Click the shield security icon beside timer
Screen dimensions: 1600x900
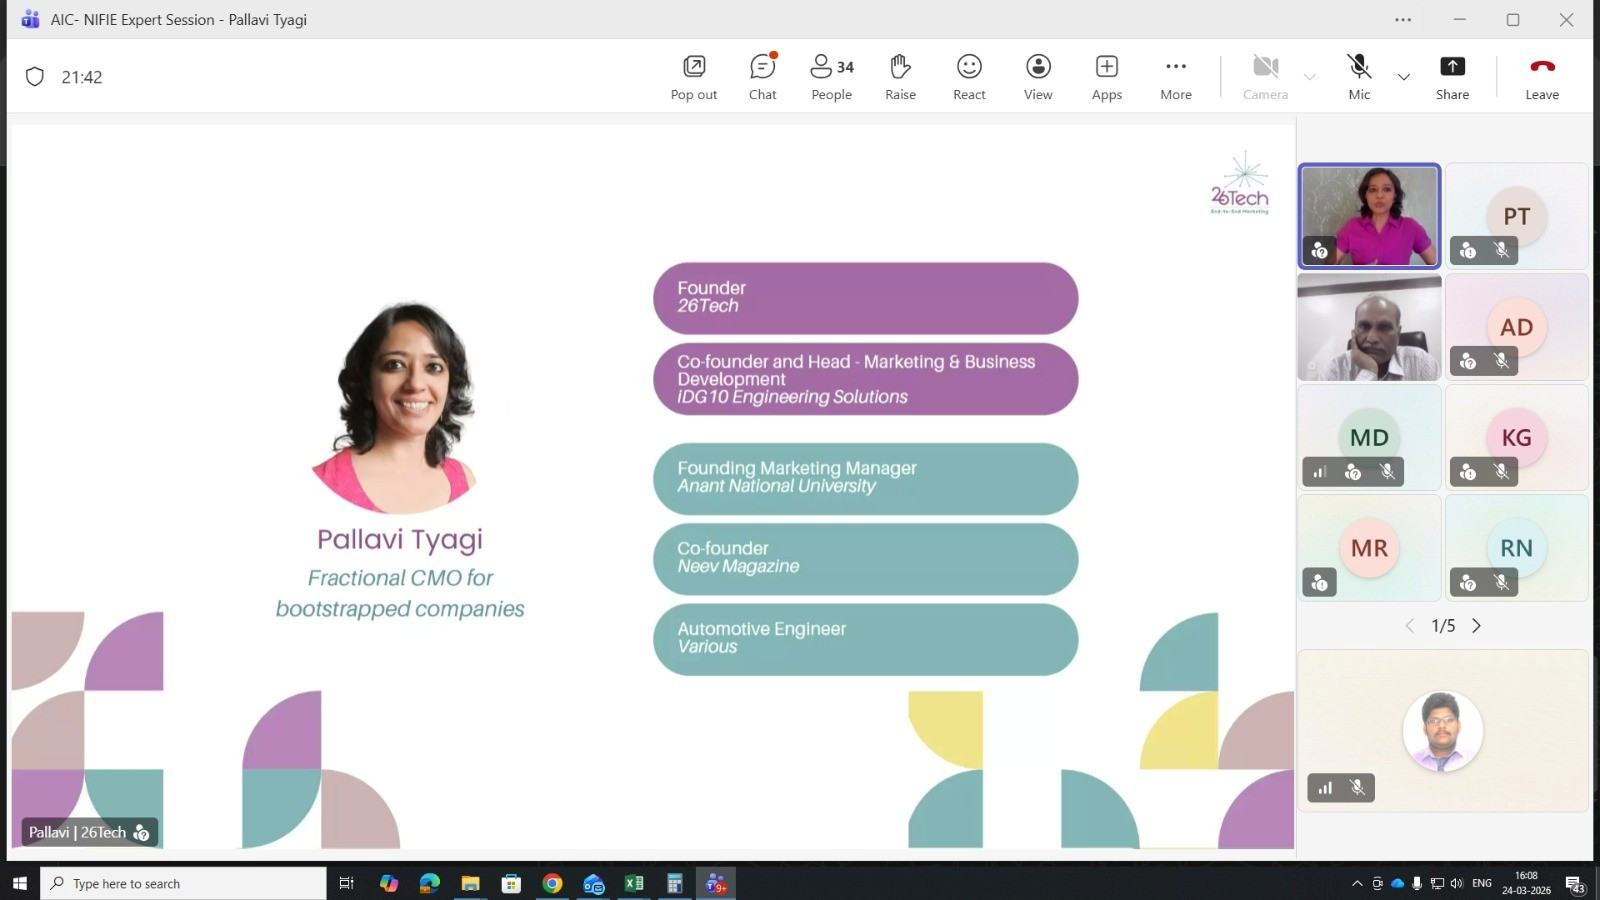coord(35,77)
